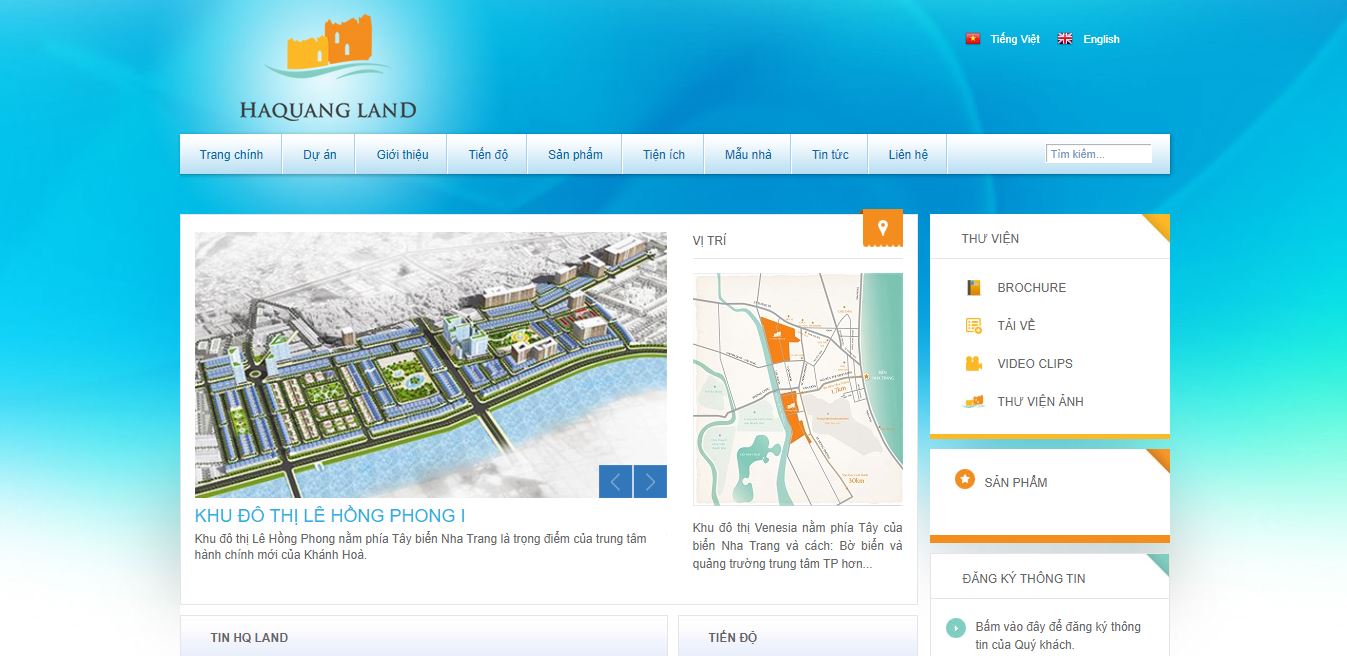Screen dimensions: 1347x656
Task: Open the TẢI VỀ library link
Action: pyautogui.click(x=1016, y=325)
